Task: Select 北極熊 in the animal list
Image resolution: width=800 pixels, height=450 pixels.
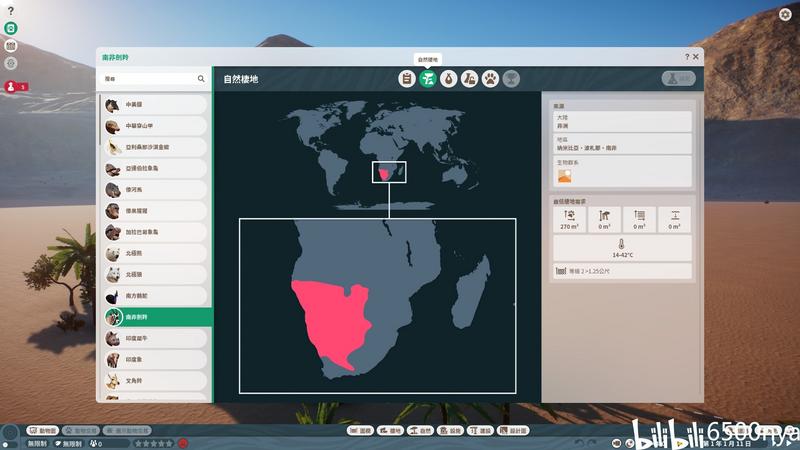Action: [x=155, y=253]
